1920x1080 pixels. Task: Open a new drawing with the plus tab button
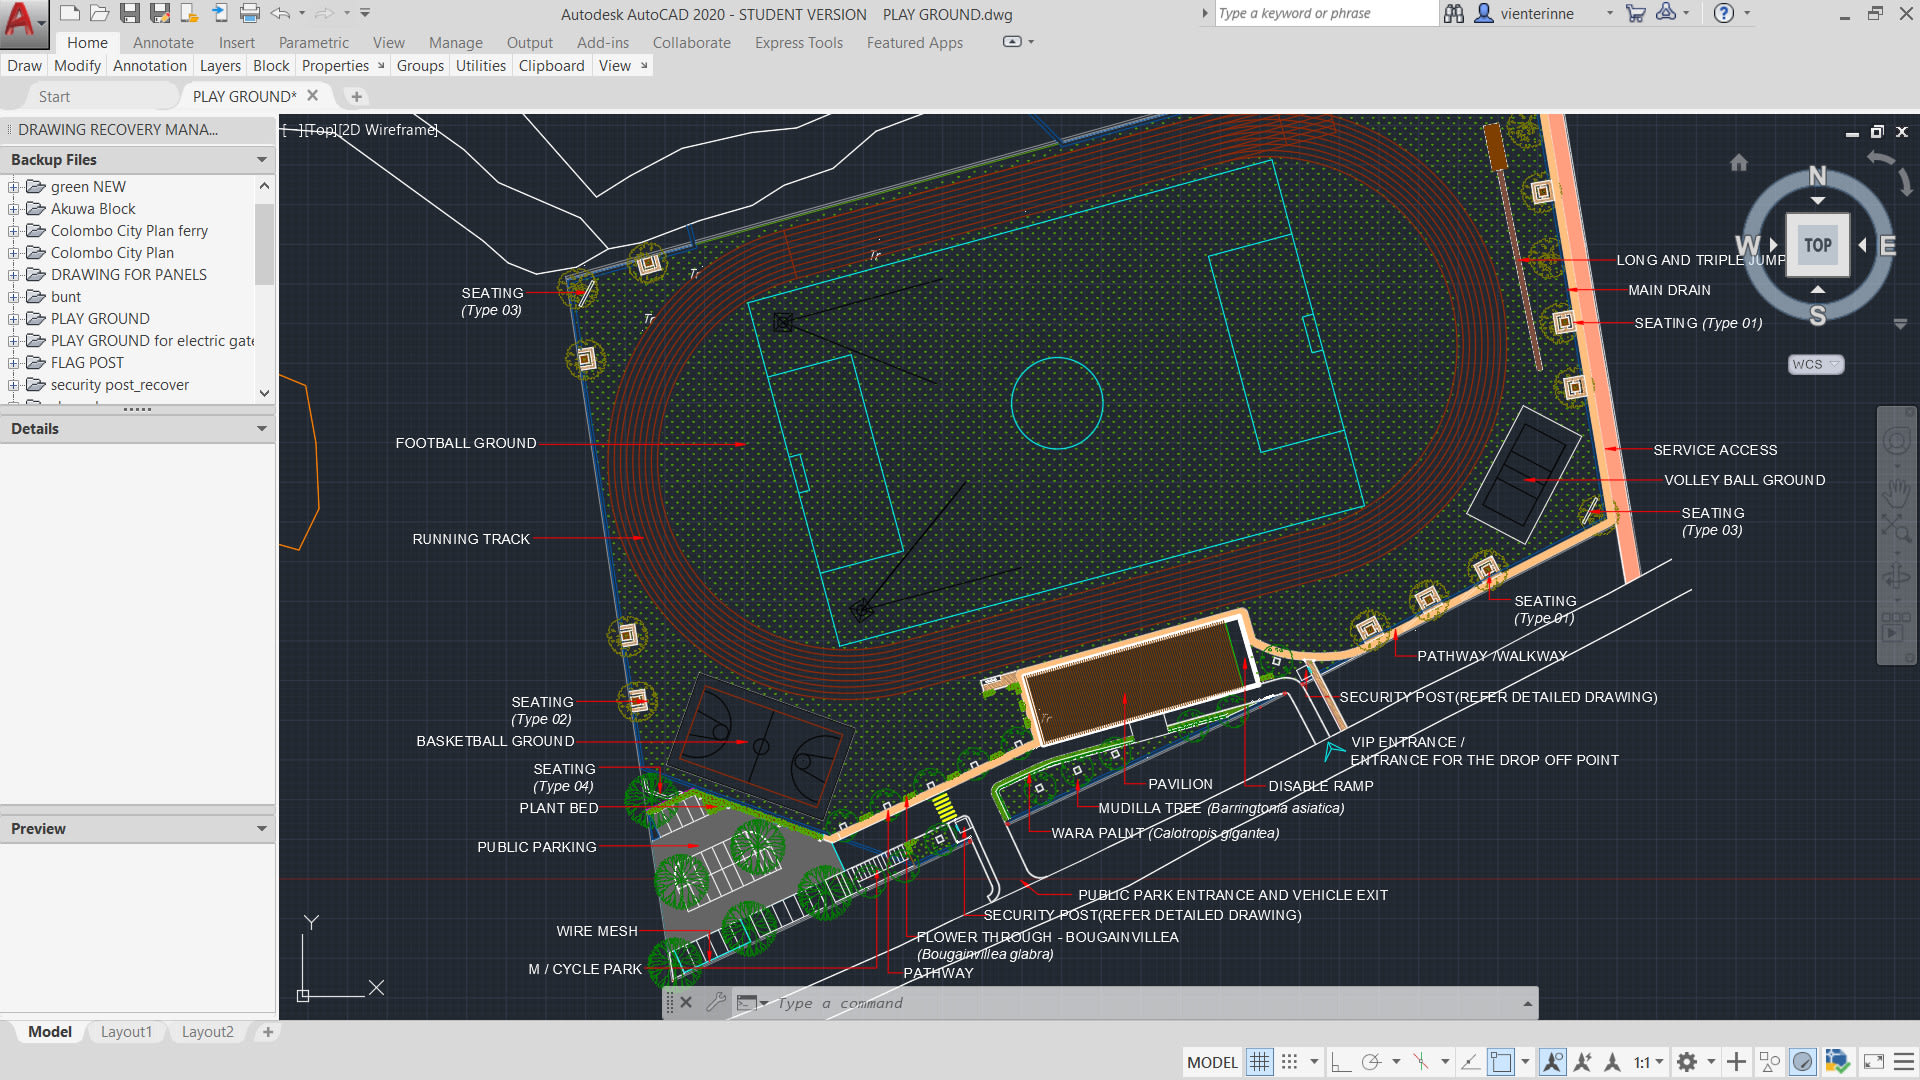tap(356, 96)
